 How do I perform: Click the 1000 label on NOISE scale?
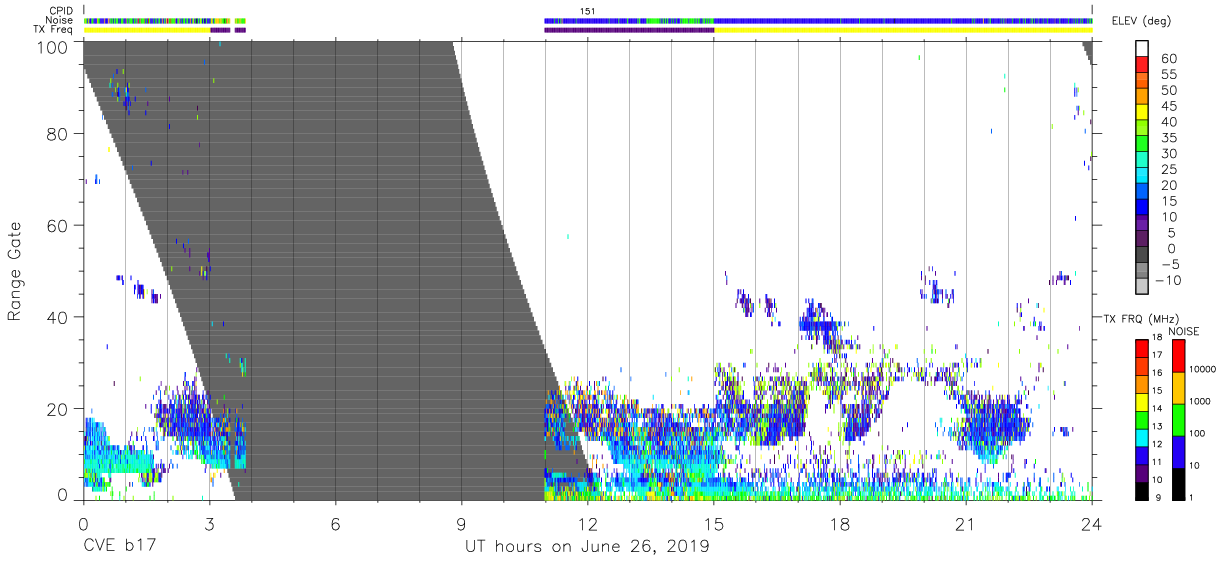click(x=1200, y=402)
